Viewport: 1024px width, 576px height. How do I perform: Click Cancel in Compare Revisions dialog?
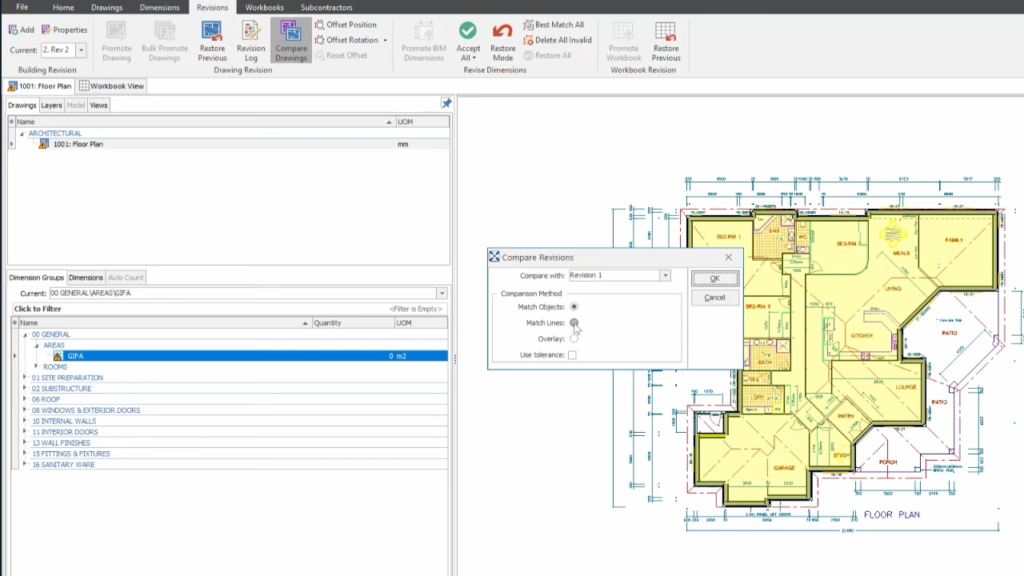coord(714,298)
